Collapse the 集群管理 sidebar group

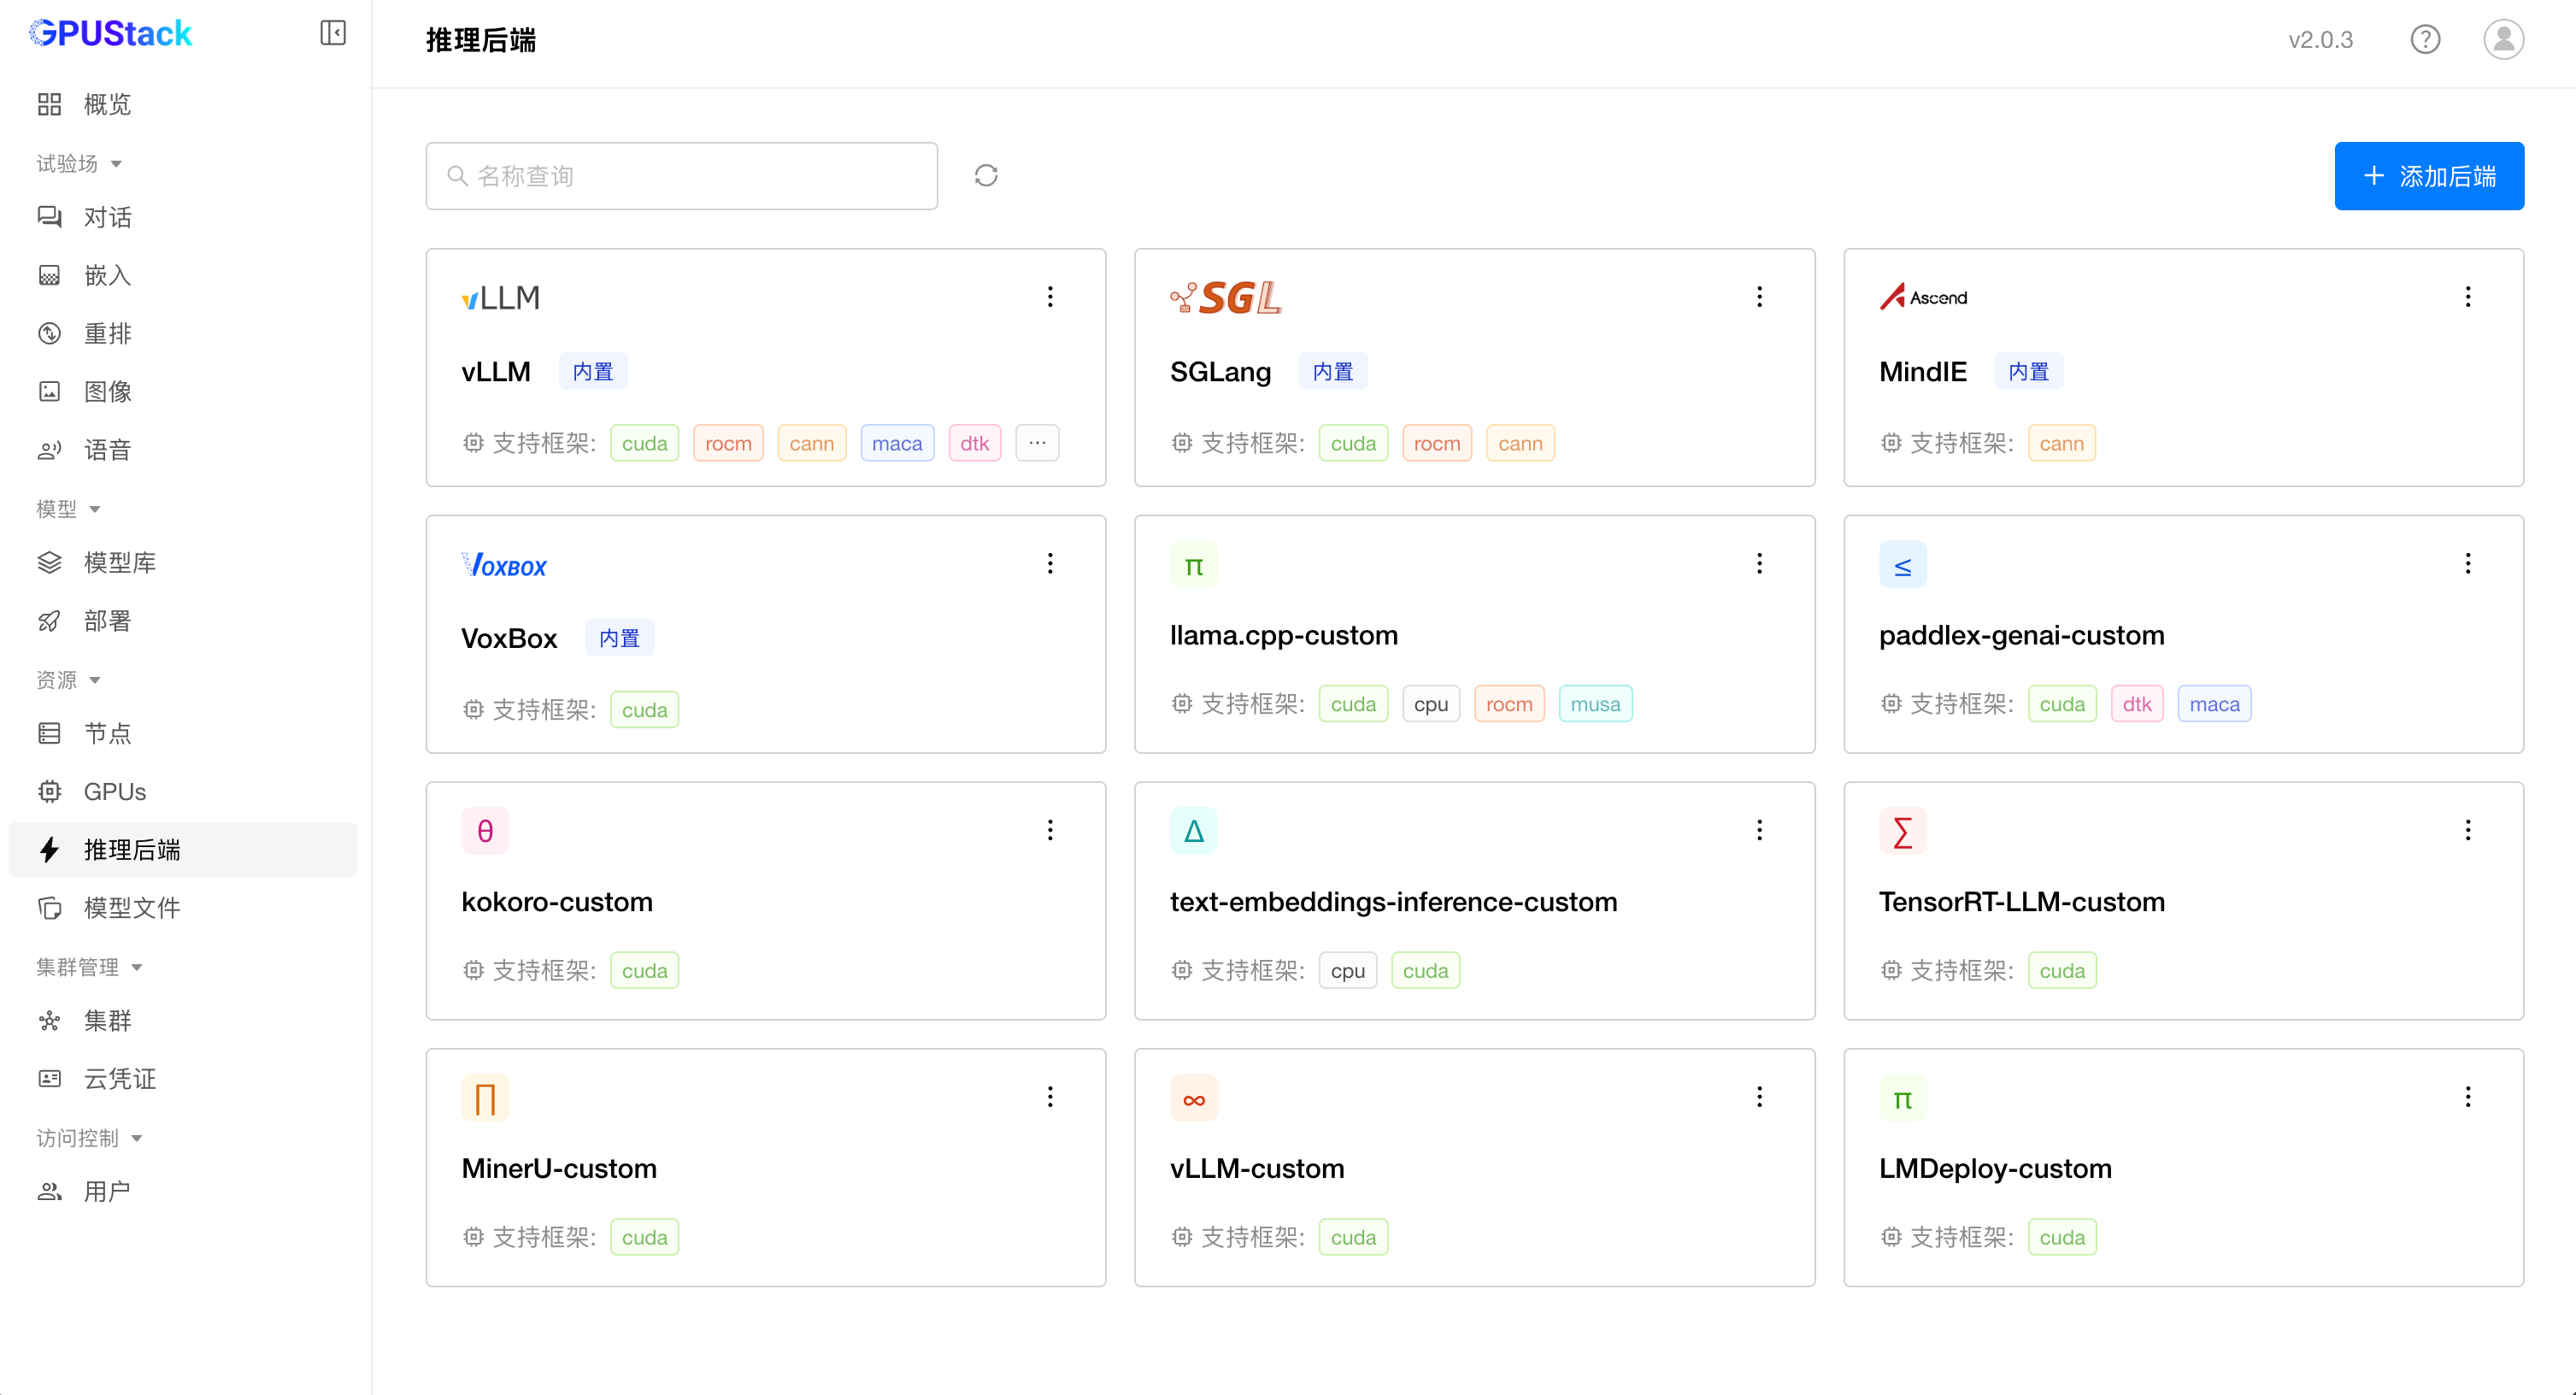(89, 967)
